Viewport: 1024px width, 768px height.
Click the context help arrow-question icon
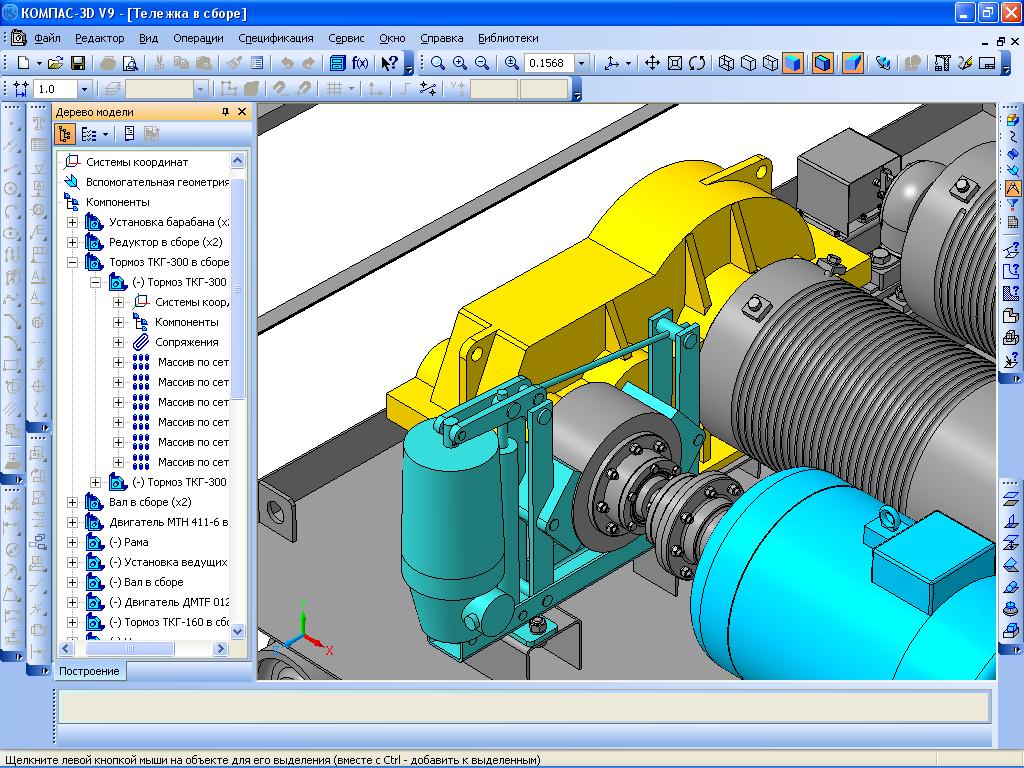[390, 63]
